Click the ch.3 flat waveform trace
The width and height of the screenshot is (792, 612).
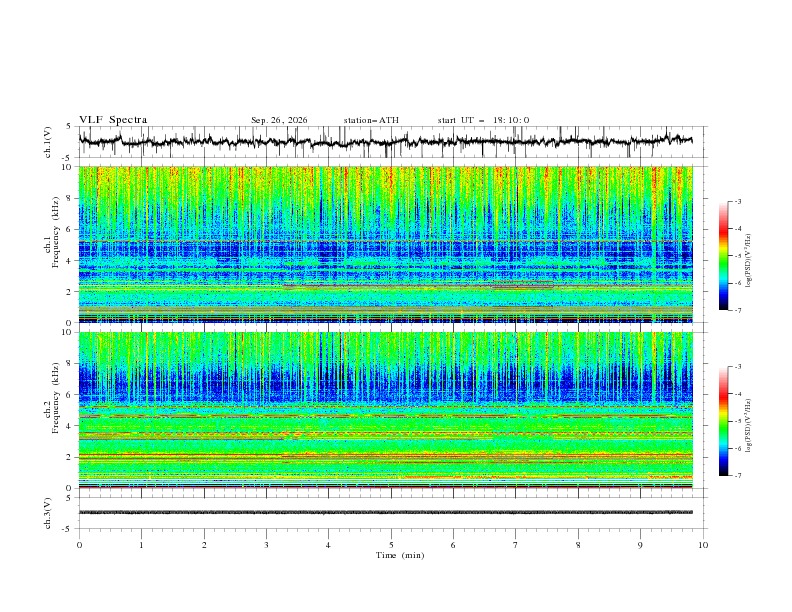(x=385, y=512)
